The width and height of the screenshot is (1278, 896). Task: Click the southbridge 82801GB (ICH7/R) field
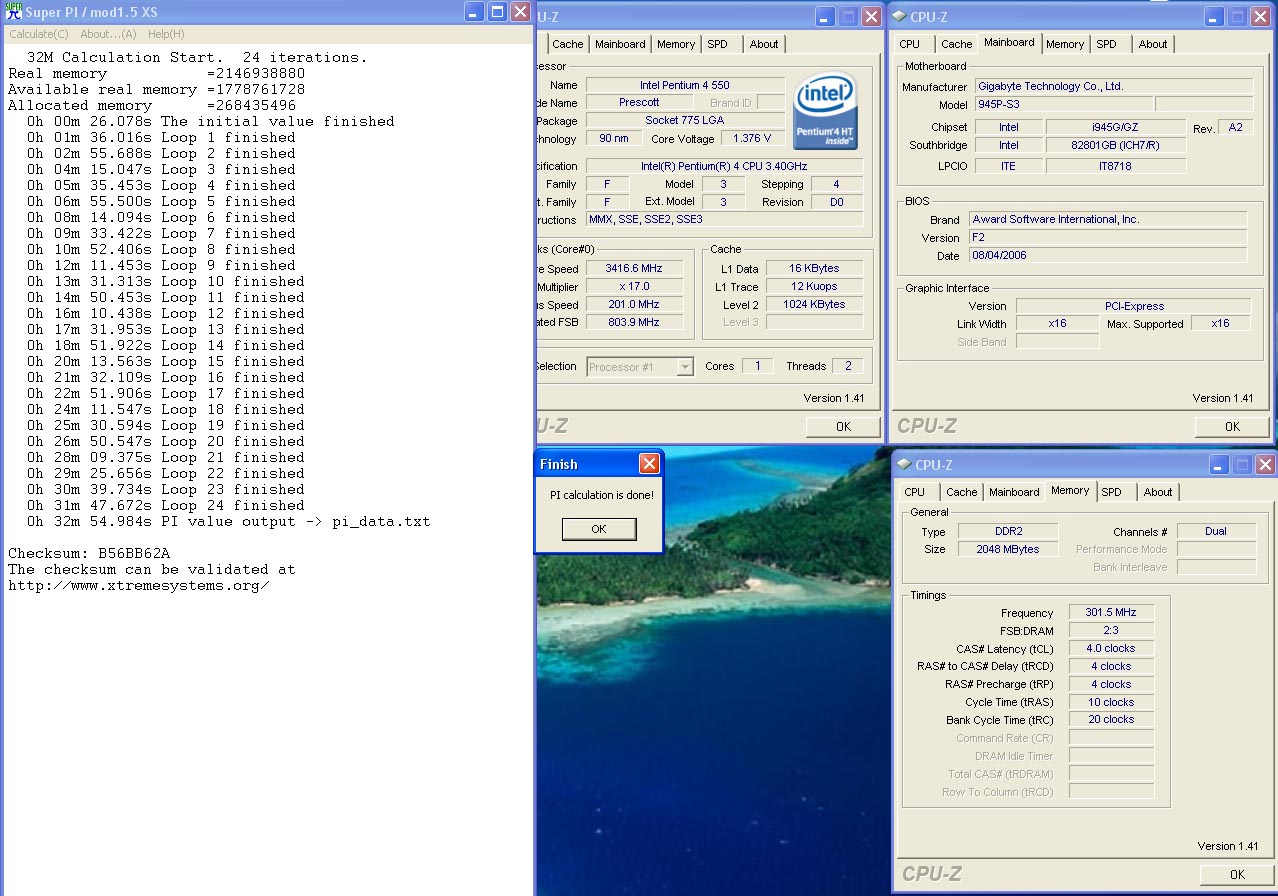click(1116, 146)
